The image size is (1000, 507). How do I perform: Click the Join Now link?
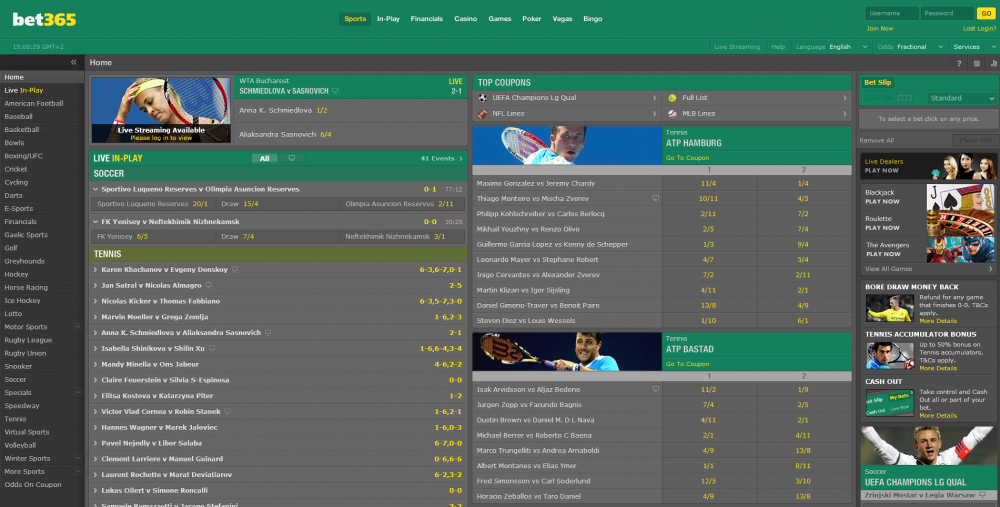click(x=880, y=28)
